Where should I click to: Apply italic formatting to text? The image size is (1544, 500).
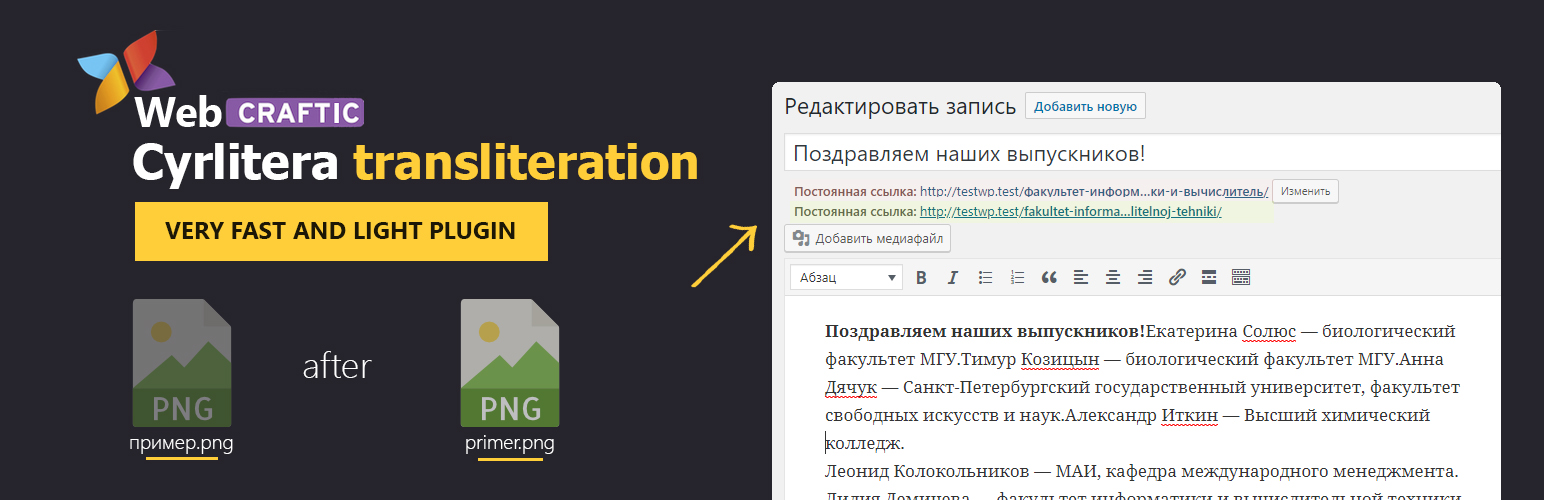953,277
